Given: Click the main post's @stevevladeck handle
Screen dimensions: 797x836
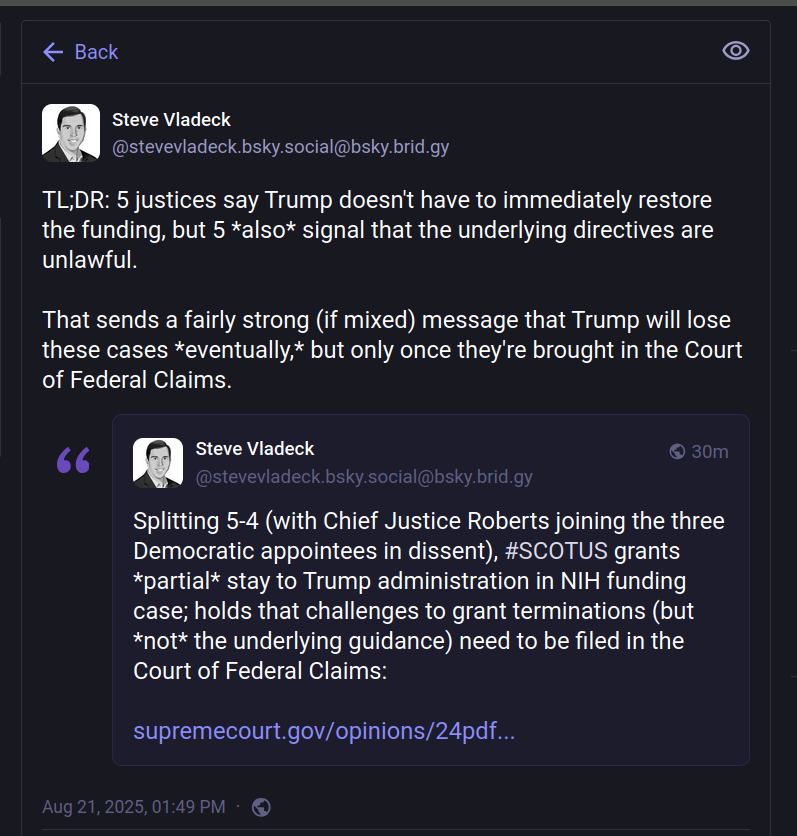Looking at the screenshot, I should point(280,147).
